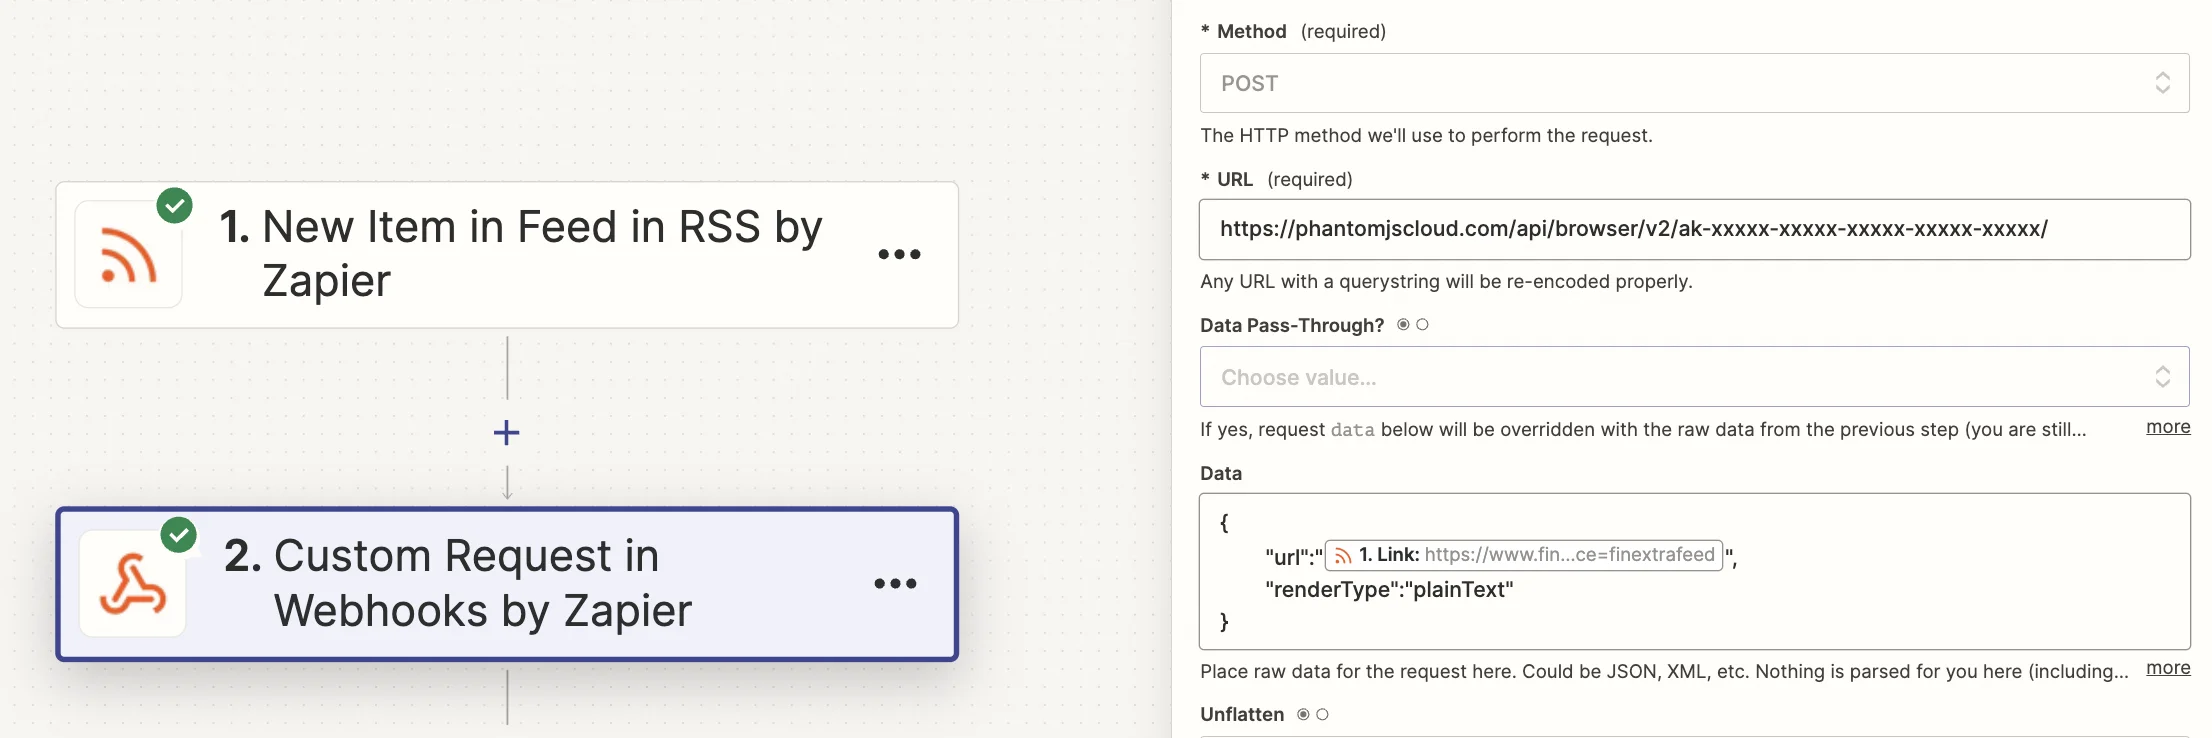Click Method dropdown arrows
The height and width of the screenshot is (738, 2212).
tap(2162, 83)
